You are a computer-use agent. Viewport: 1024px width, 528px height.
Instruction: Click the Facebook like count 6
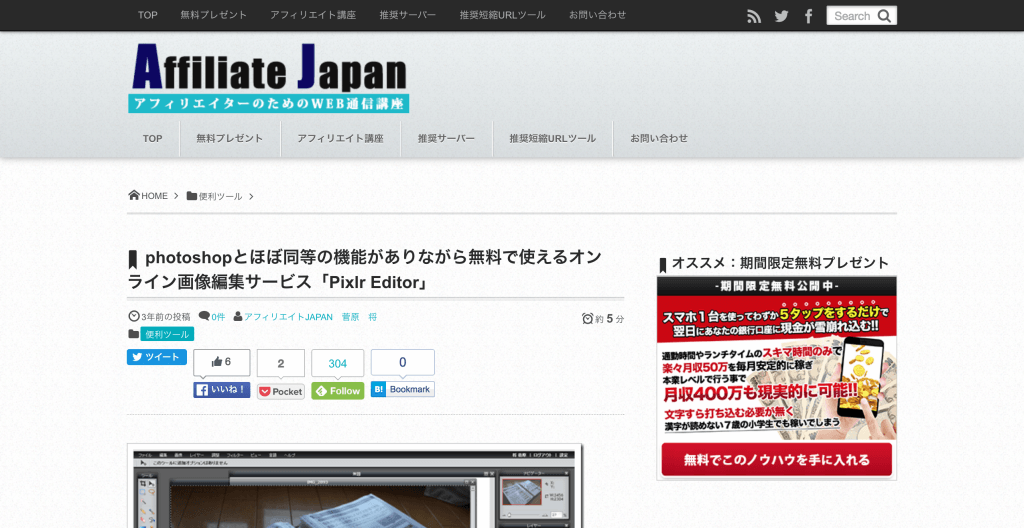click(221, 362)
